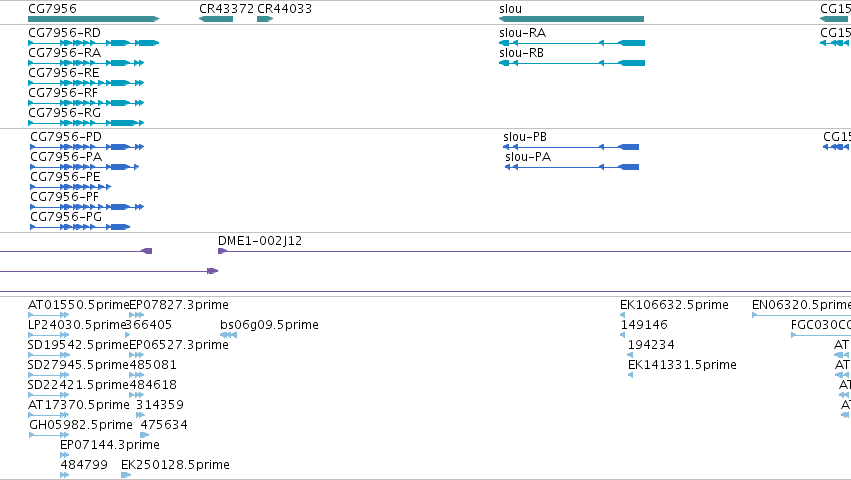The height and width of the screenshot is (480, 851).
Task: Open the slou-PB protein feature
Action: point(571,147)
